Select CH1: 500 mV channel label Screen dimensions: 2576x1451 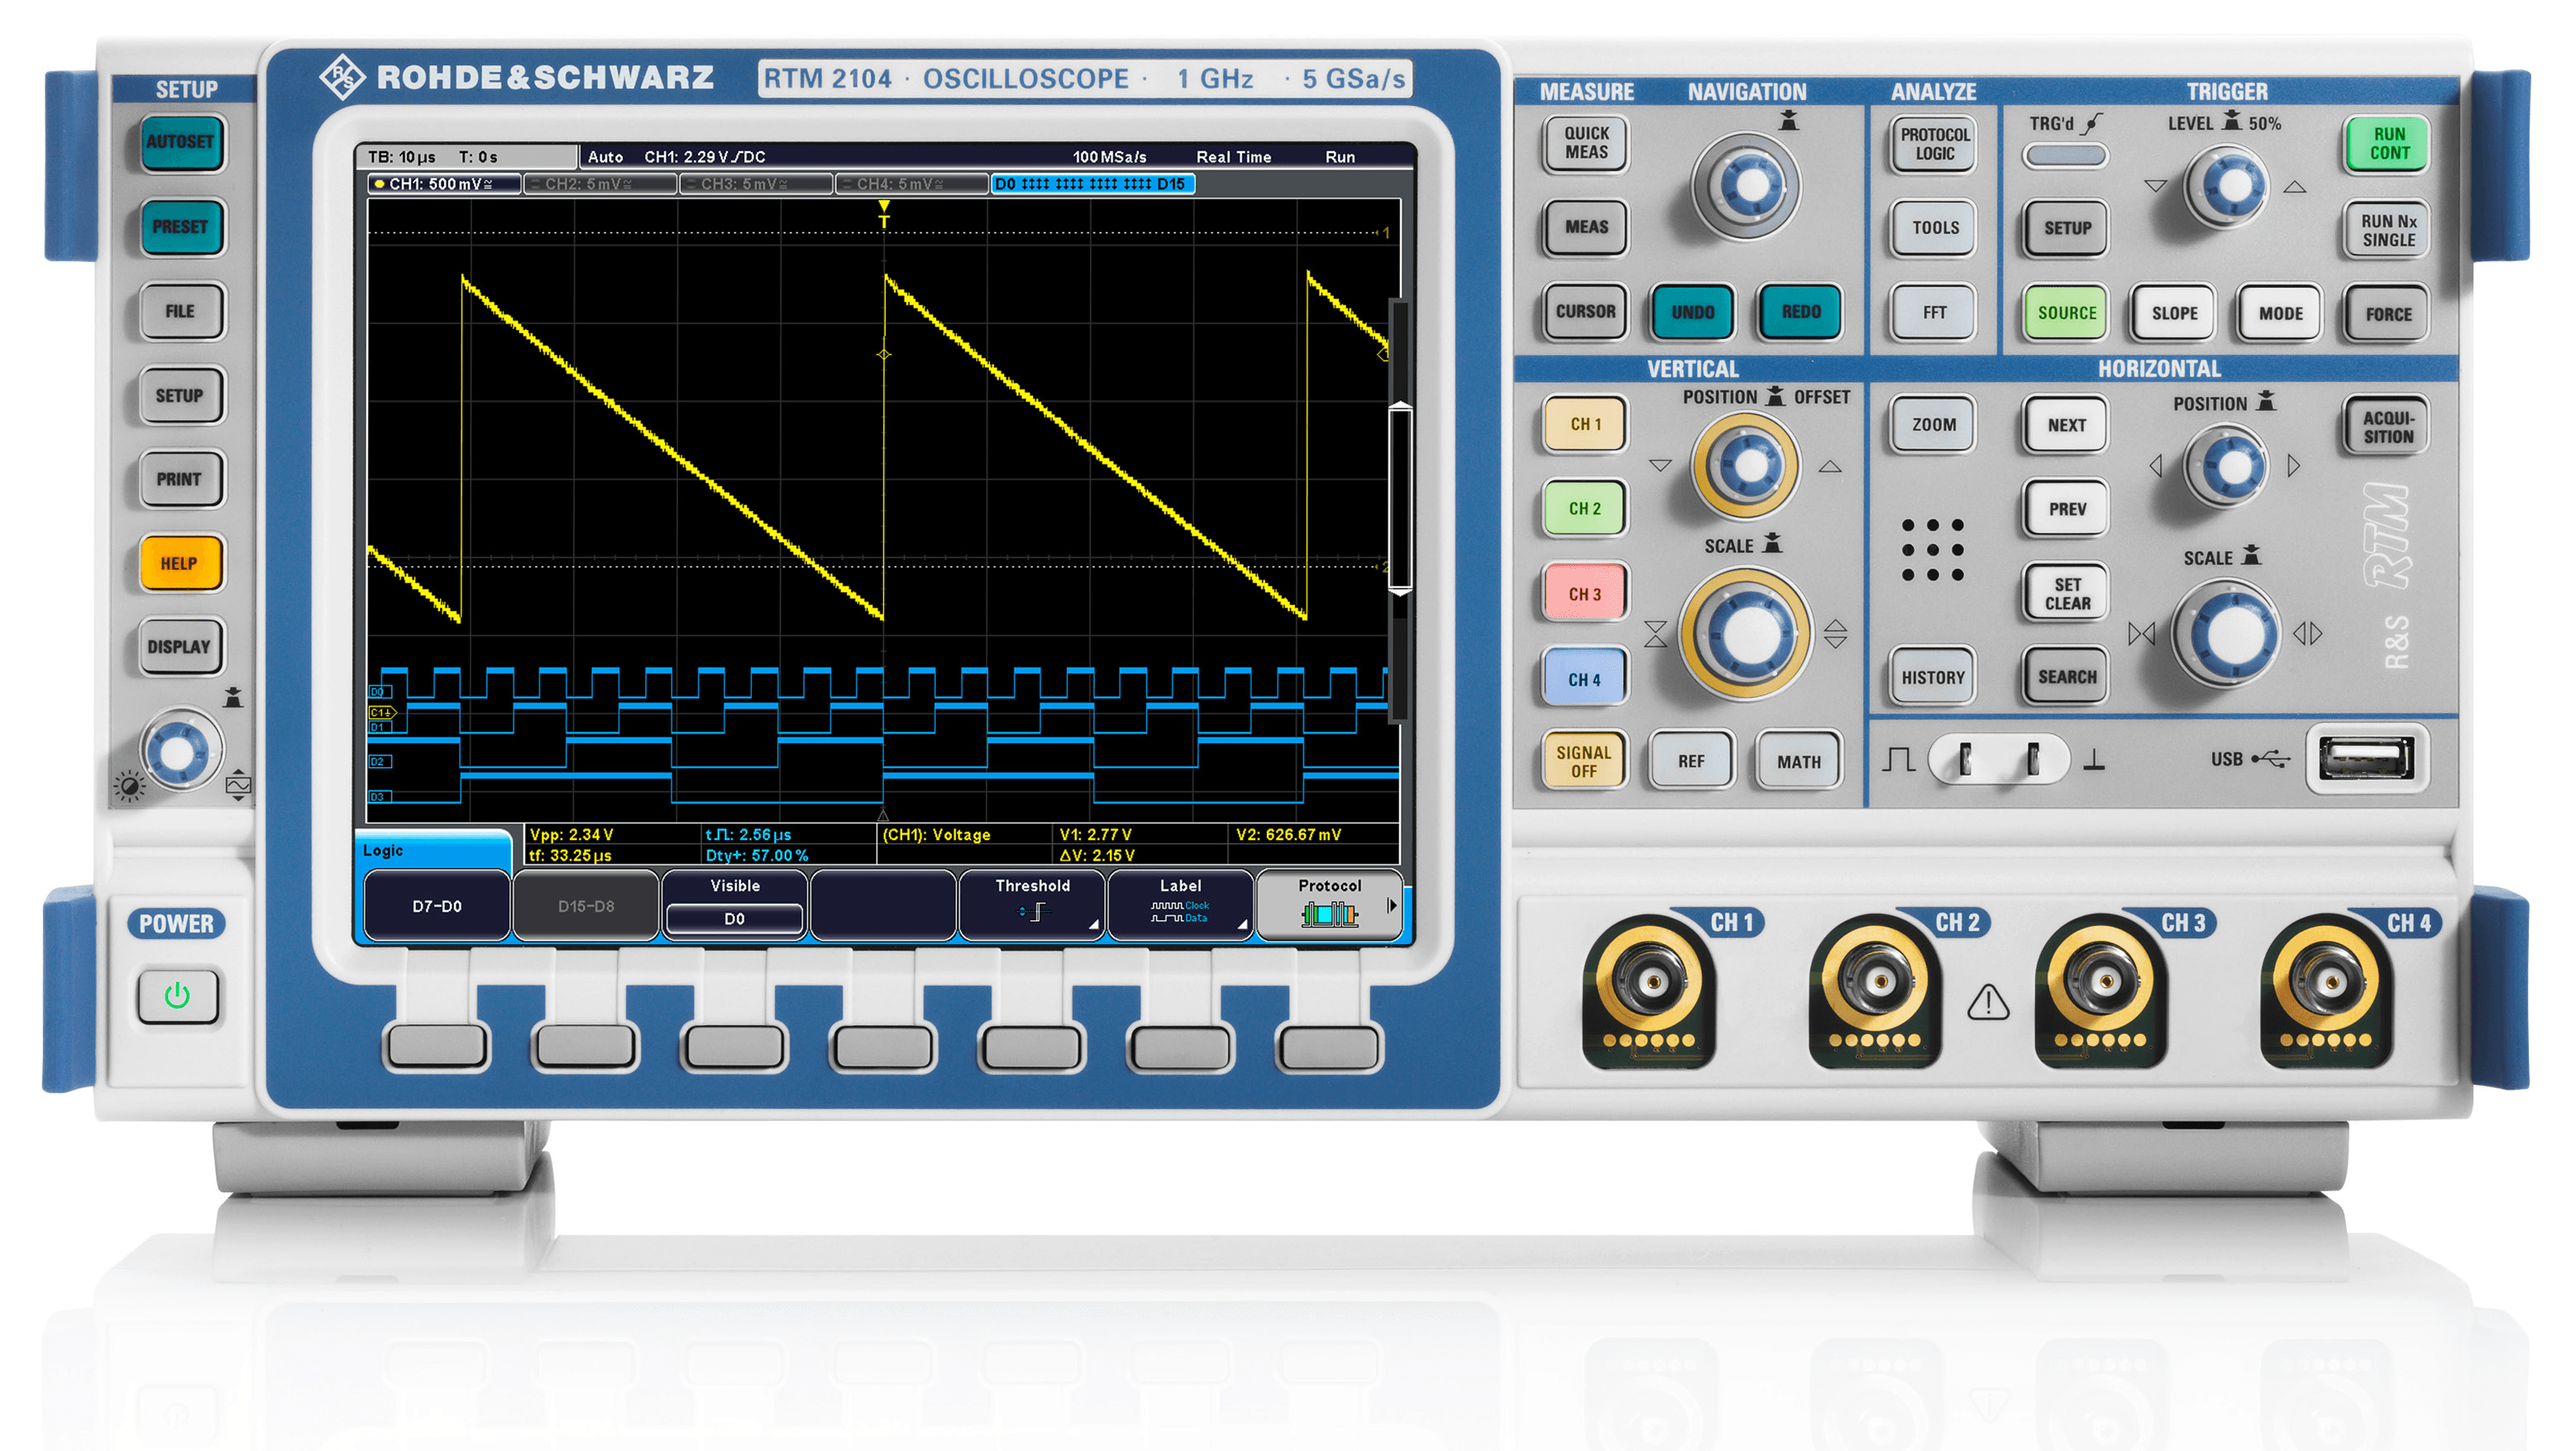pos(444,184)
